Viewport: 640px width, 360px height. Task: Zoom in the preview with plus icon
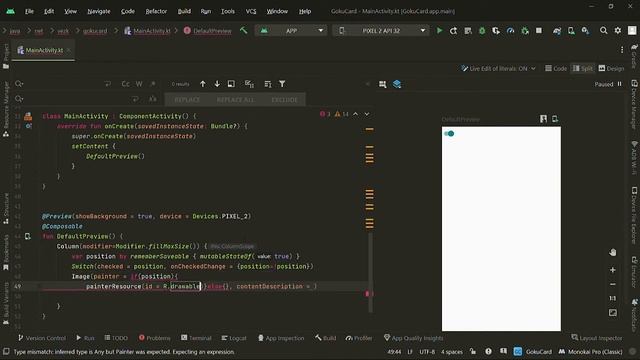tap(612, 270)
